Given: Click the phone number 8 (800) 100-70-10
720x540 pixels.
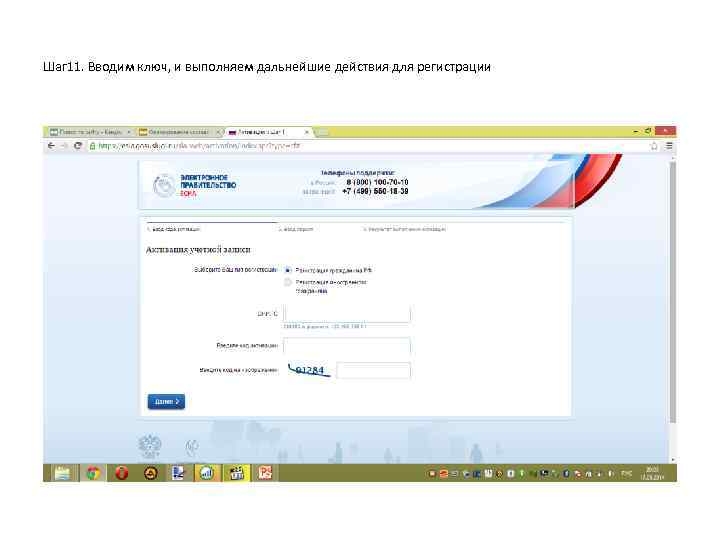Looking at the screenshot, I should coord(377,182).
